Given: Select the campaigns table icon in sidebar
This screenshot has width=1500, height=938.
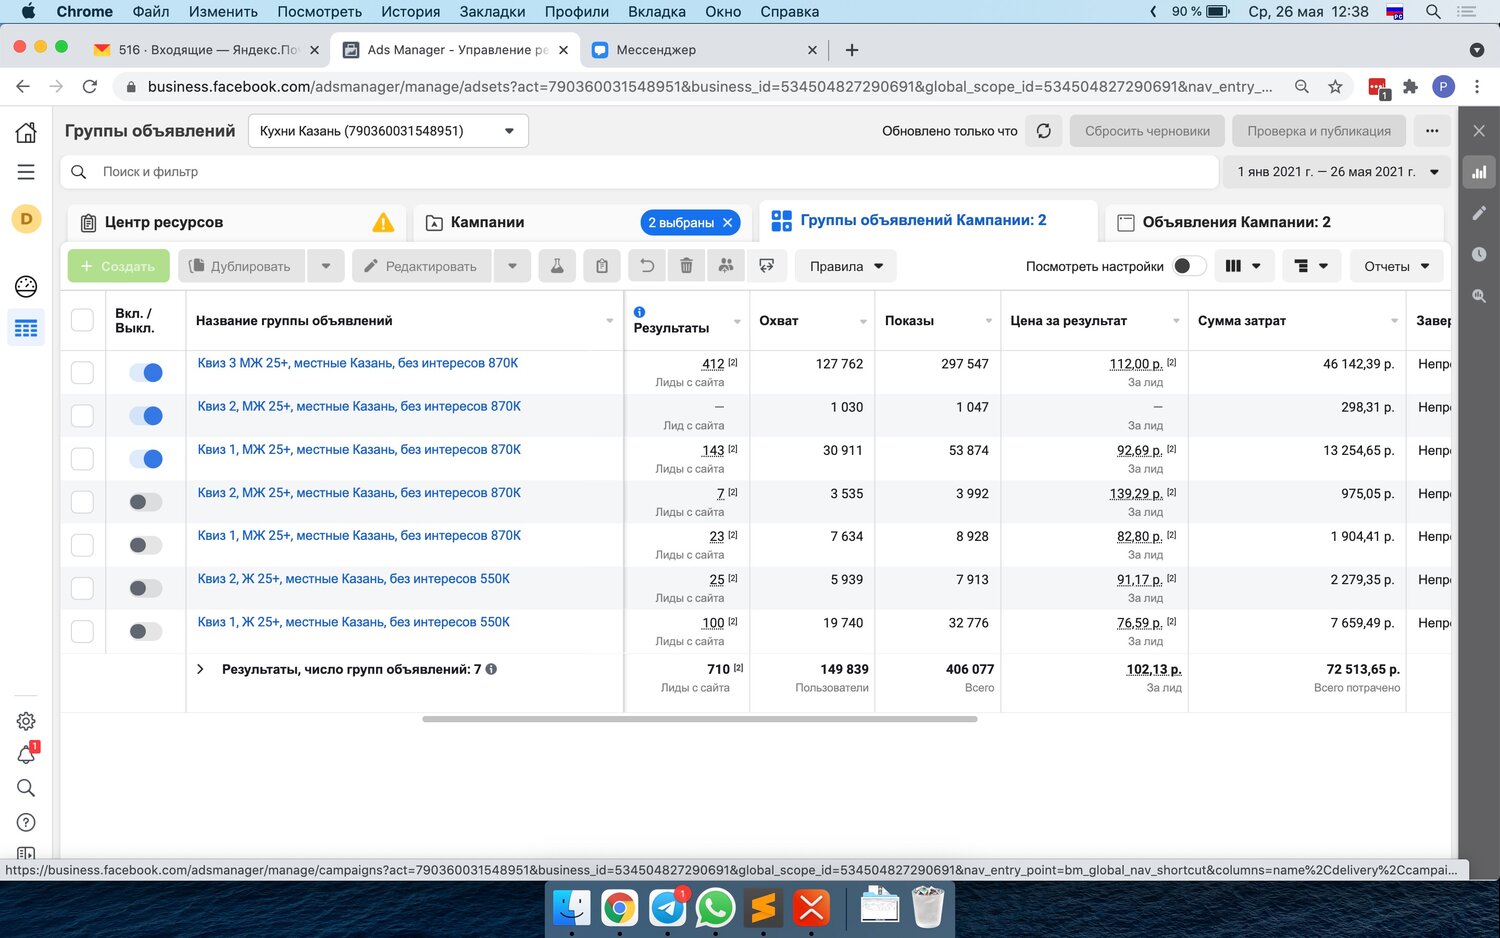Looking at the screenshot, I should pyautogui.click(x=26, y=328).
